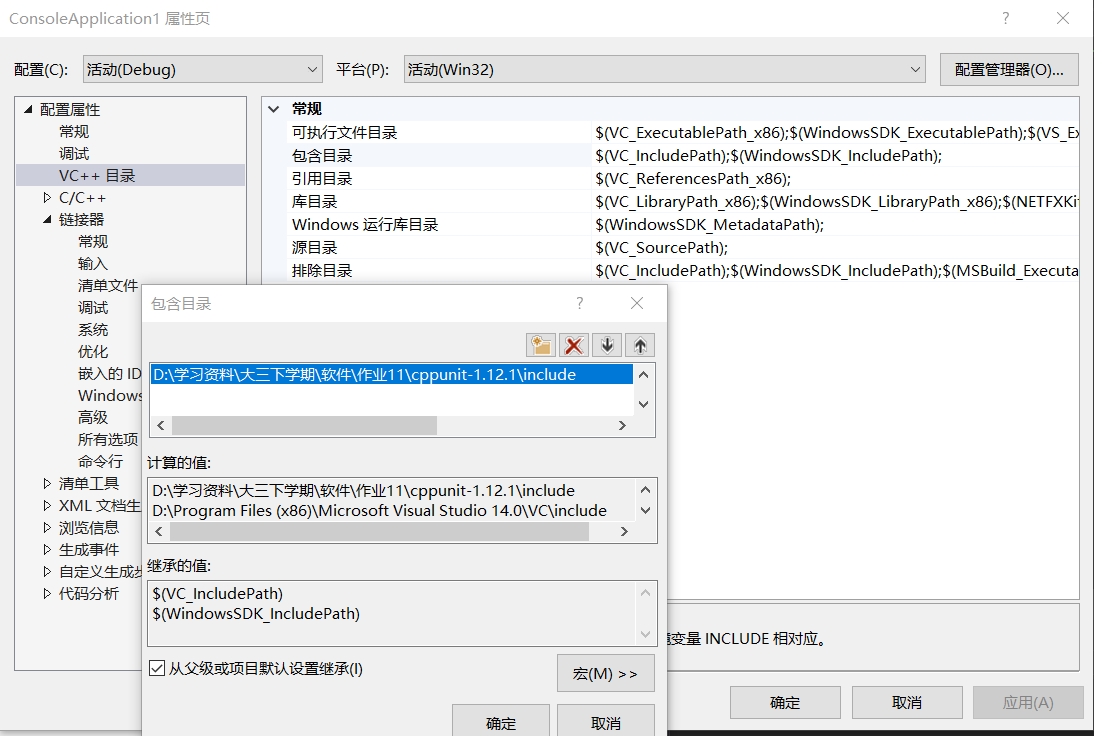Screen dimensions: 1094x736
Task: Select 调试 under 配置属性
Action: 74,153
